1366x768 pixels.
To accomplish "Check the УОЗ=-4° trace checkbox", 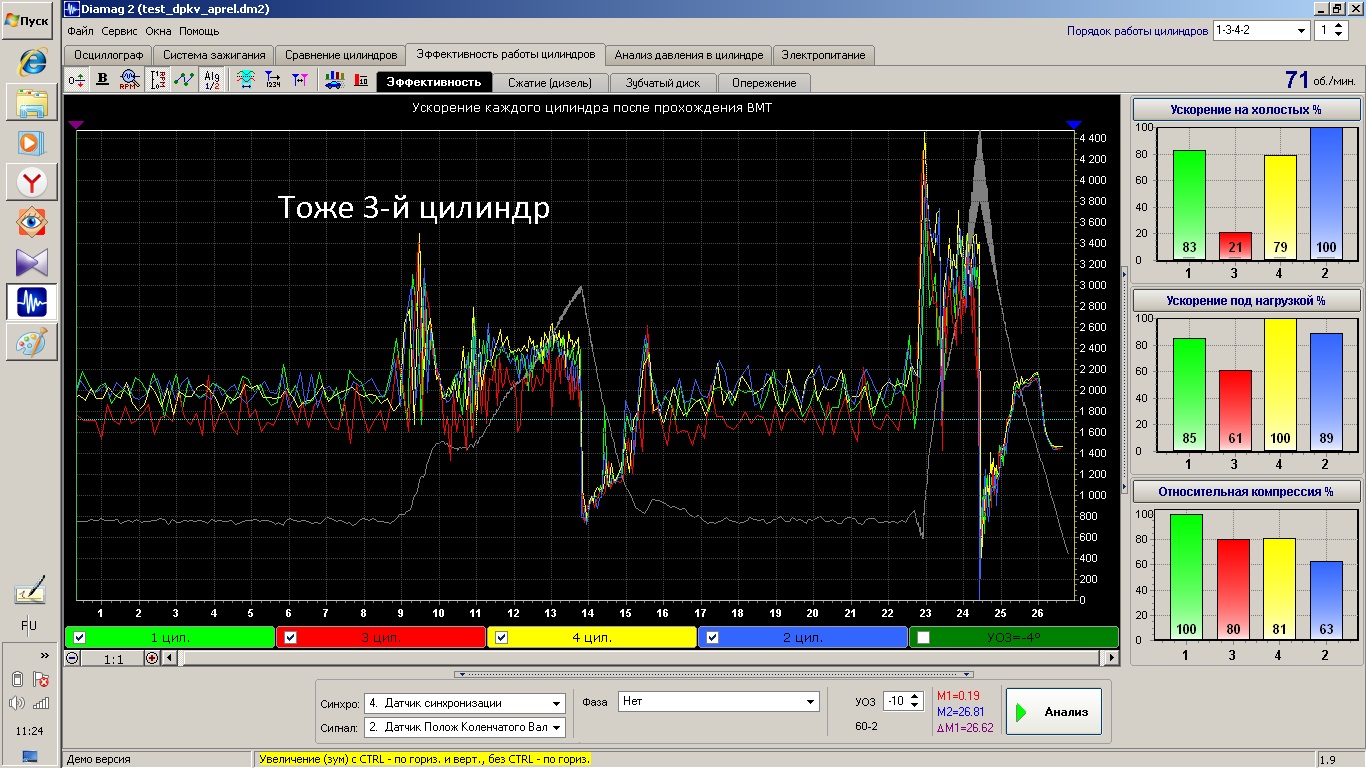I will click(x=924, y=637).
